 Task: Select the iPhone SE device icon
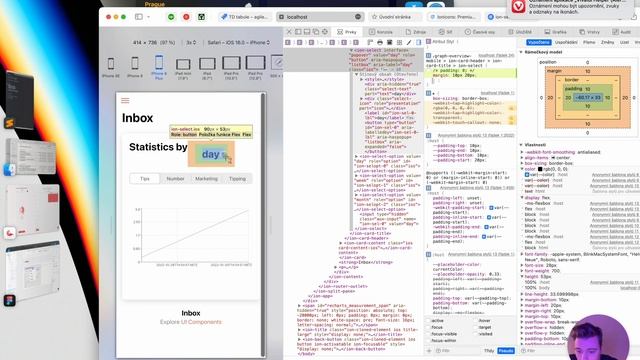pyautogui.click(x=111, y=64)
